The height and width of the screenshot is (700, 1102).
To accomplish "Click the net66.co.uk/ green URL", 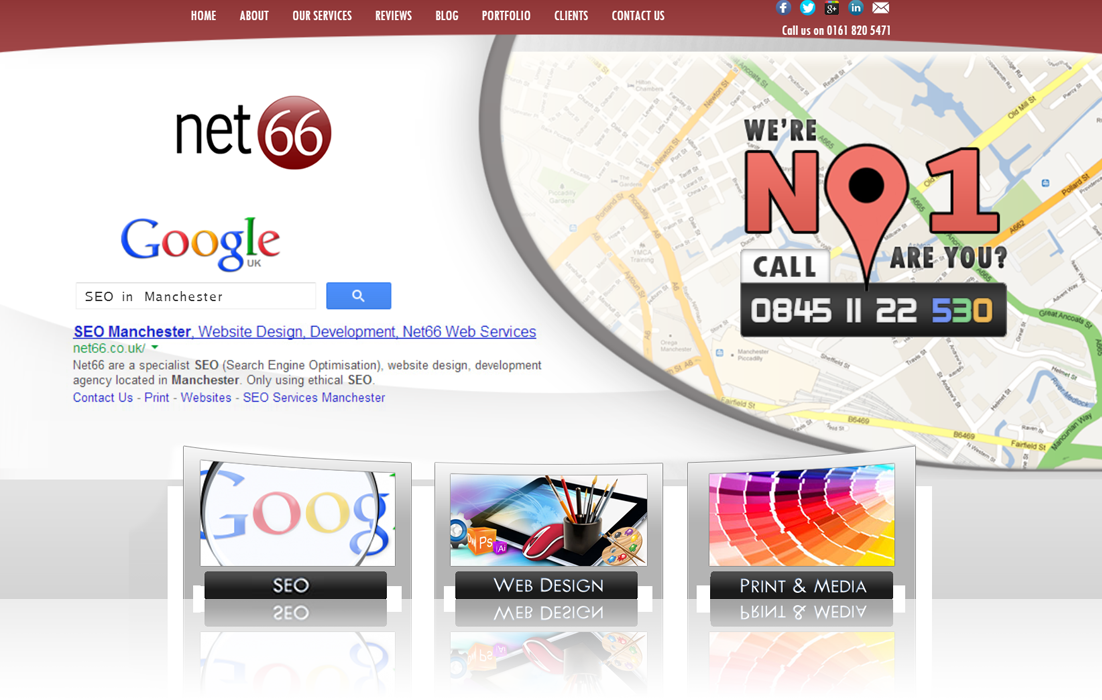I will [109, 348].
